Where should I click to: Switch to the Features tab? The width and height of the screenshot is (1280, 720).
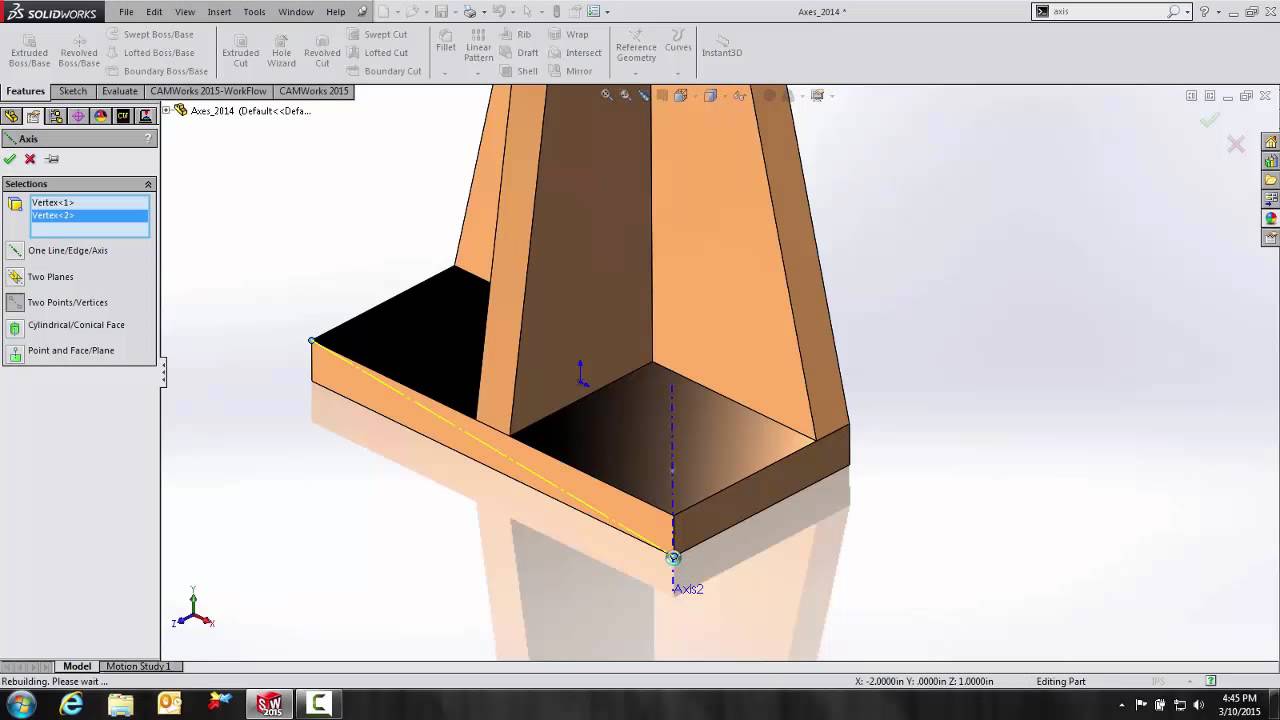click(x=26, y=91)
